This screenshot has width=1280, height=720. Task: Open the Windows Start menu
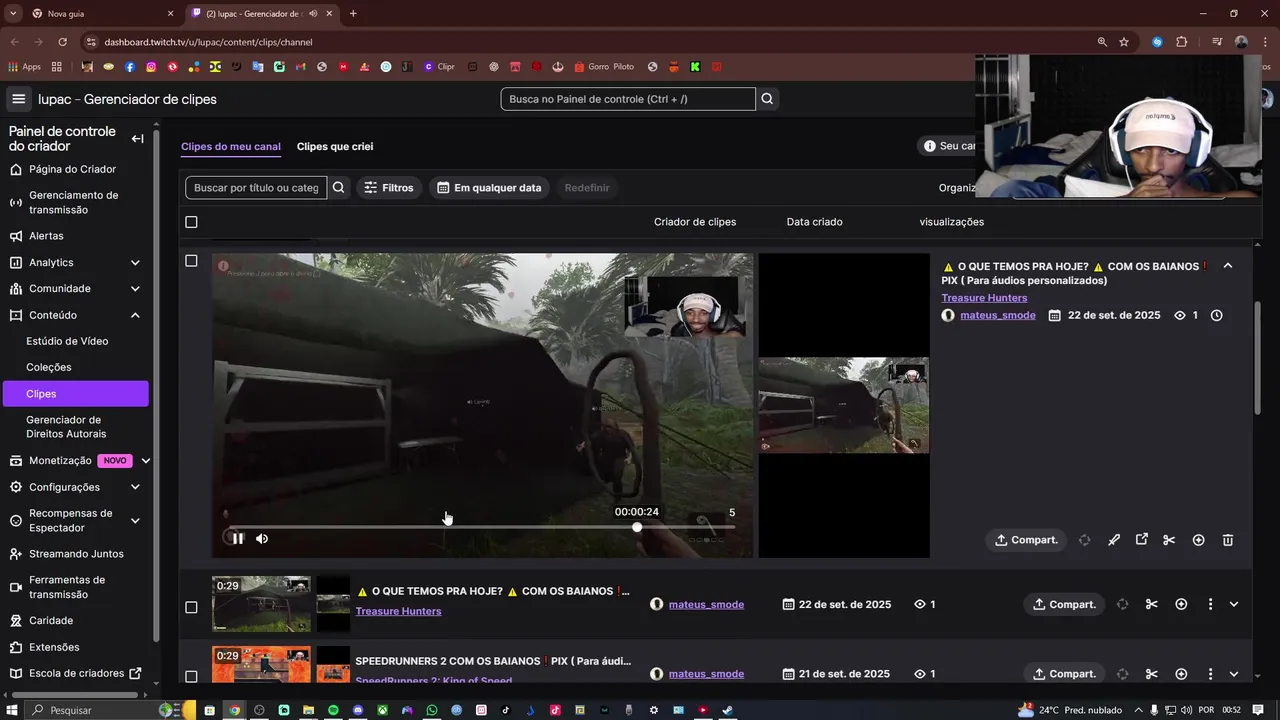pyautogui.click(x=11, y=710)
